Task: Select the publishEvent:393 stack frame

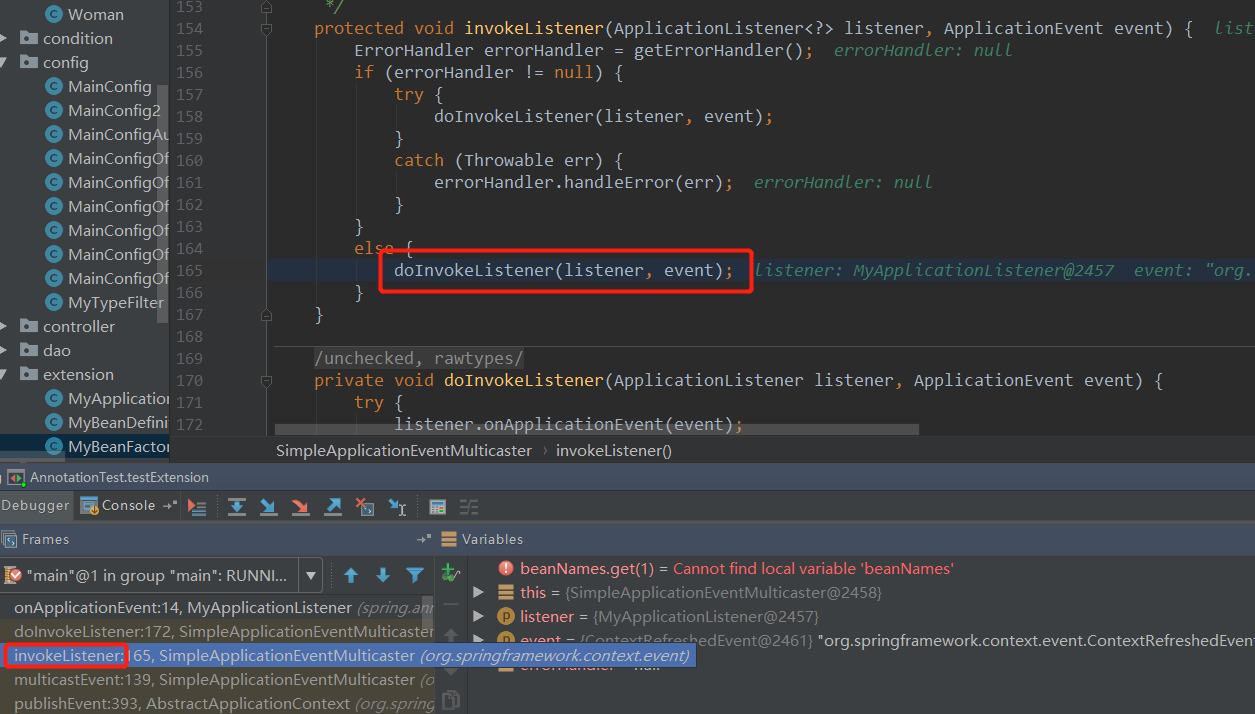Action: pos(217,703)
